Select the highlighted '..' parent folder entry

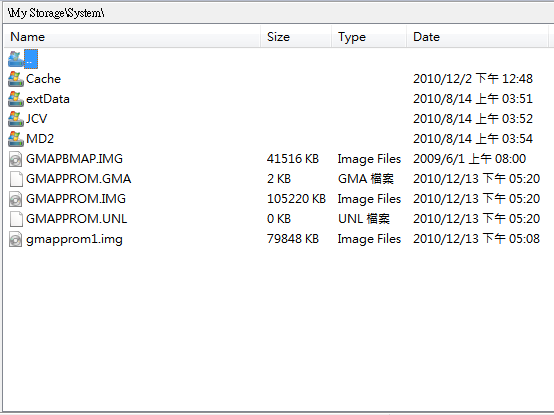pyautogui.click(x=31, y=59)
